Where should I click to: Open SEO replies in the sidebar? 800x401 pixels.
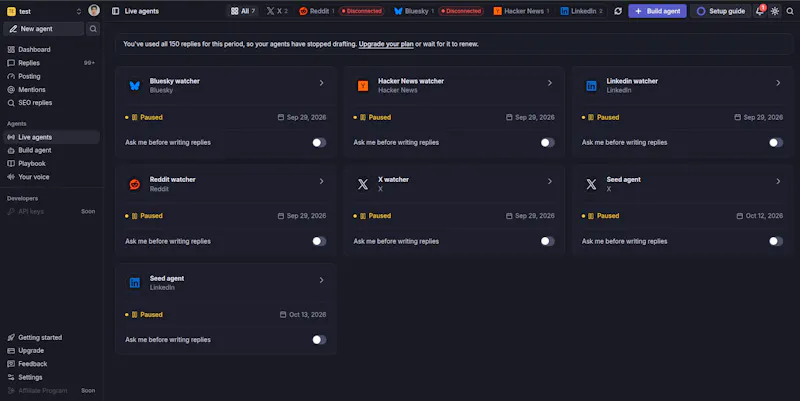coord(52,103)
